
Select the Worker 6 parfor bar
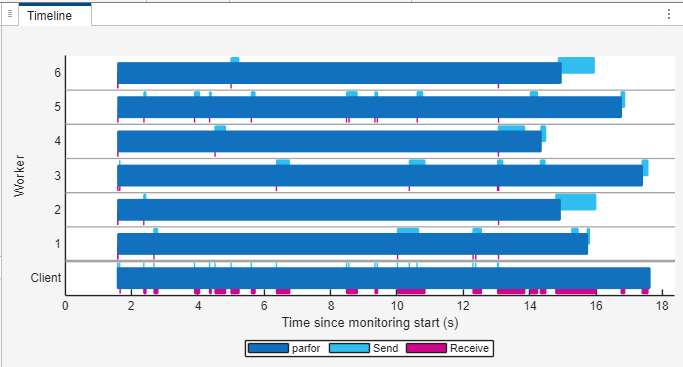pos(339,73)
